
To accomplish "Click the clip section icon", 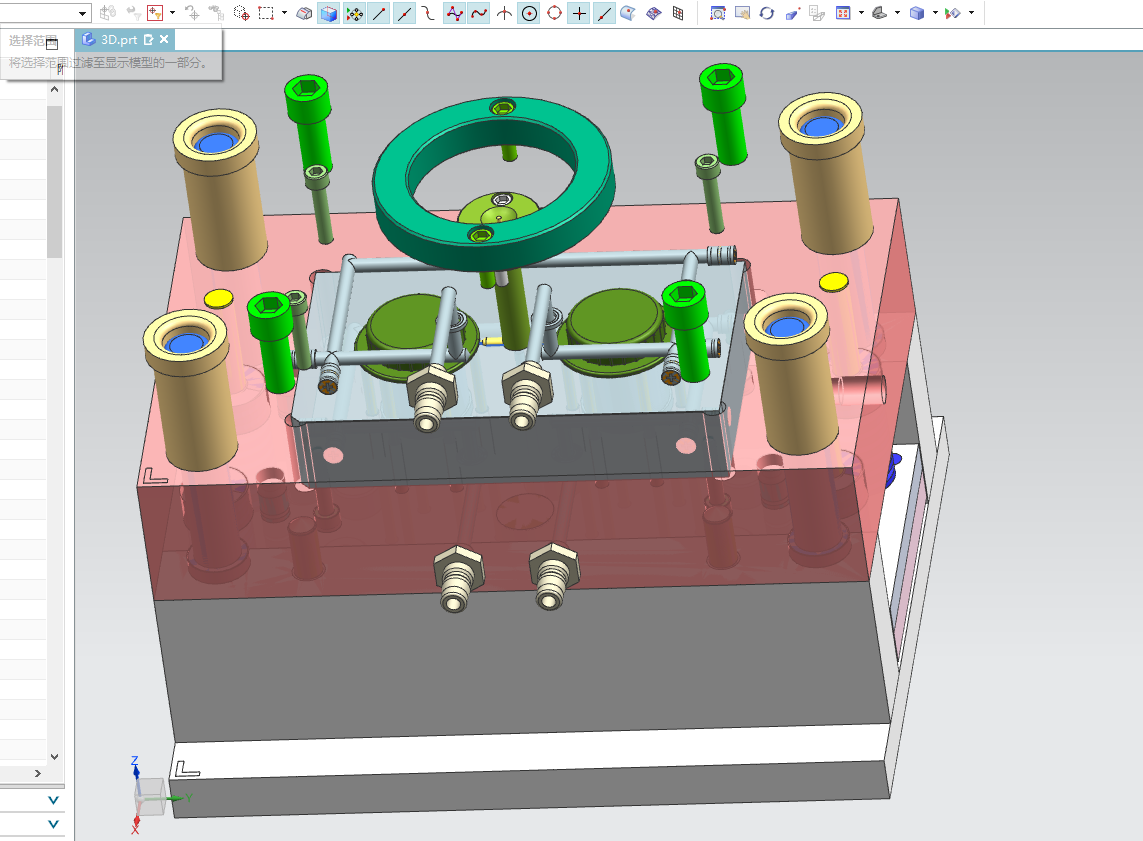I will point(953,13).
